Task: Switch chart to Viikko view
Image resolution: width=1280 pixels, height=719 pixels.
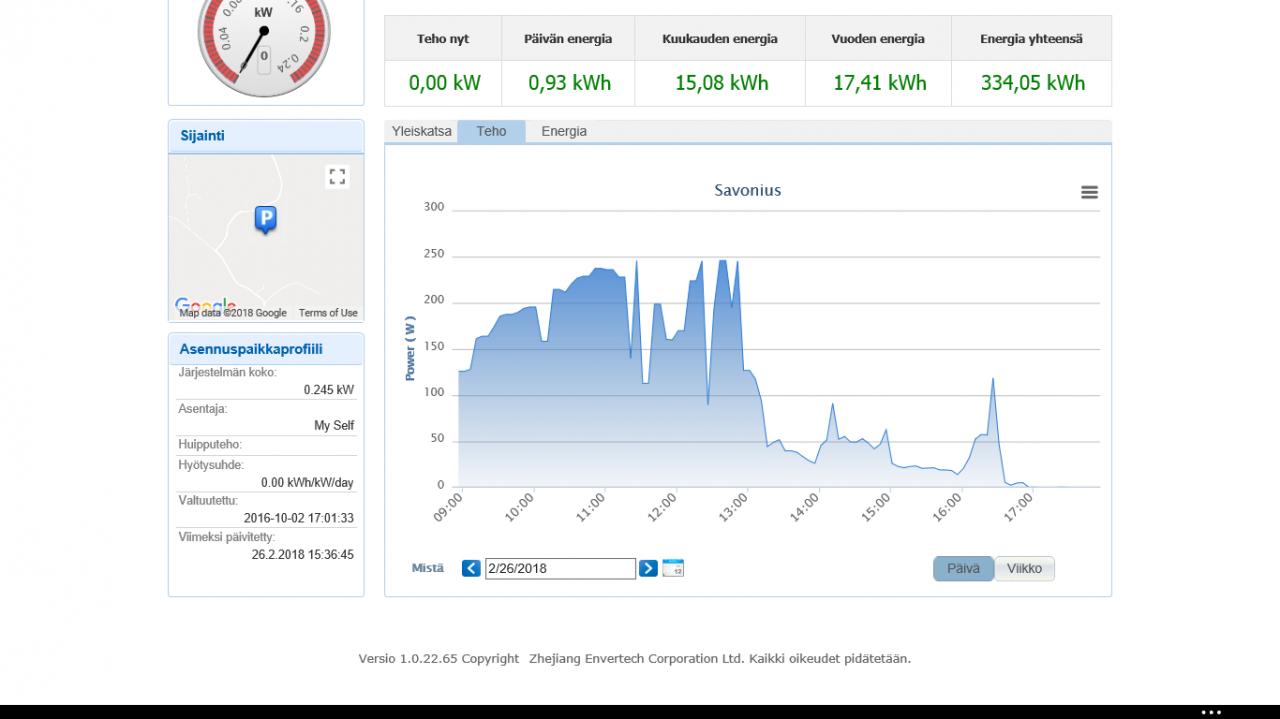Action: [x=1024, y=568]
